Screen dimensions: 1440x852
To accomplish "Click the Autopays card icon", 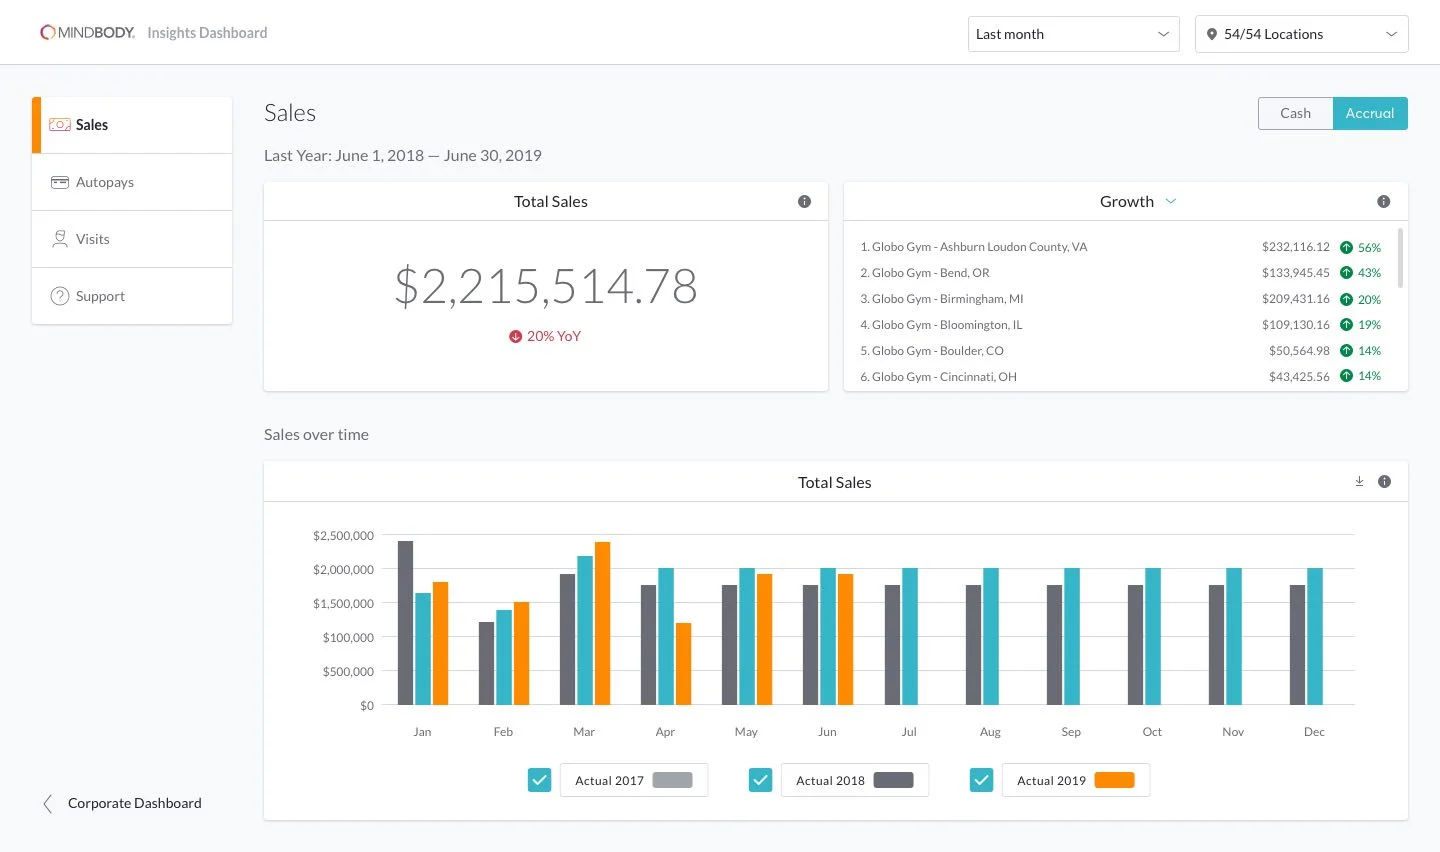I will pos(60,182).
